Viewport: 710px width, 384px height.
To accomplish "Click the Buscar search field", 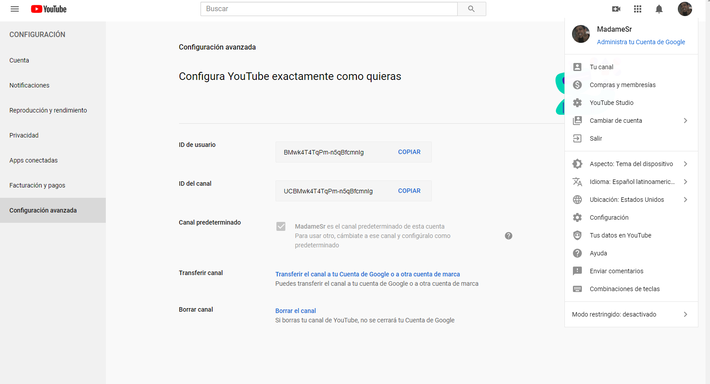I will pyautogui.click(x=329, y=9).
